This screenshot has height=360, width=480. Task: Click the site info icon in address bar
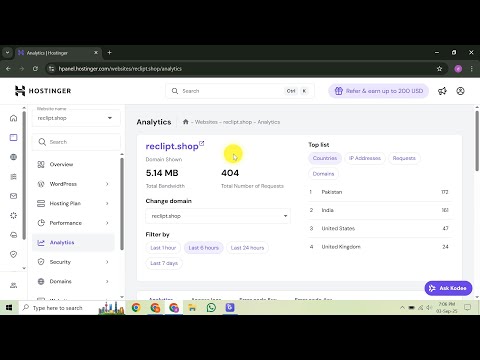coord(51,69)
